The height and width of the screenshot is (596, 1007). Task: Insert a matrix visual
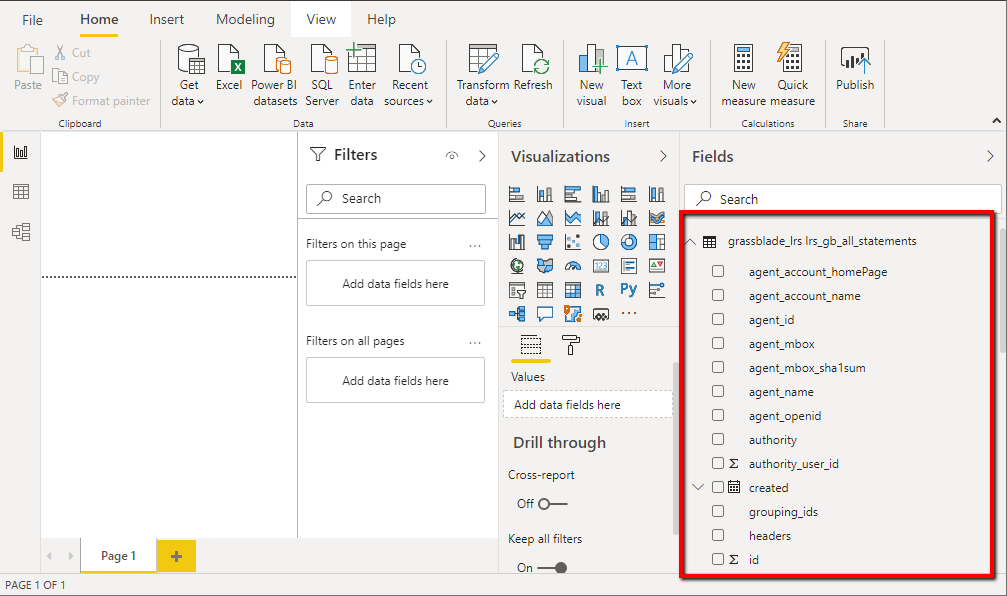click(x=573, y=290)
